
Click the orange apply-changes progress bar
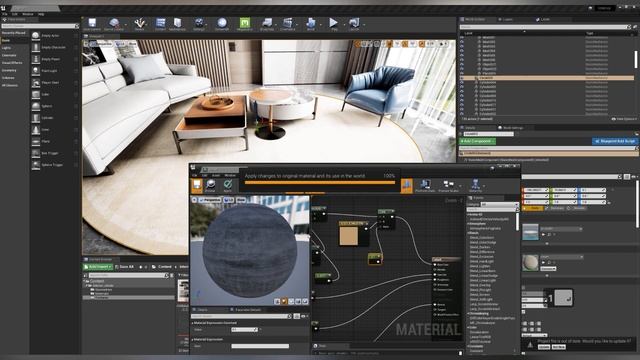click(x=320, y=182)
